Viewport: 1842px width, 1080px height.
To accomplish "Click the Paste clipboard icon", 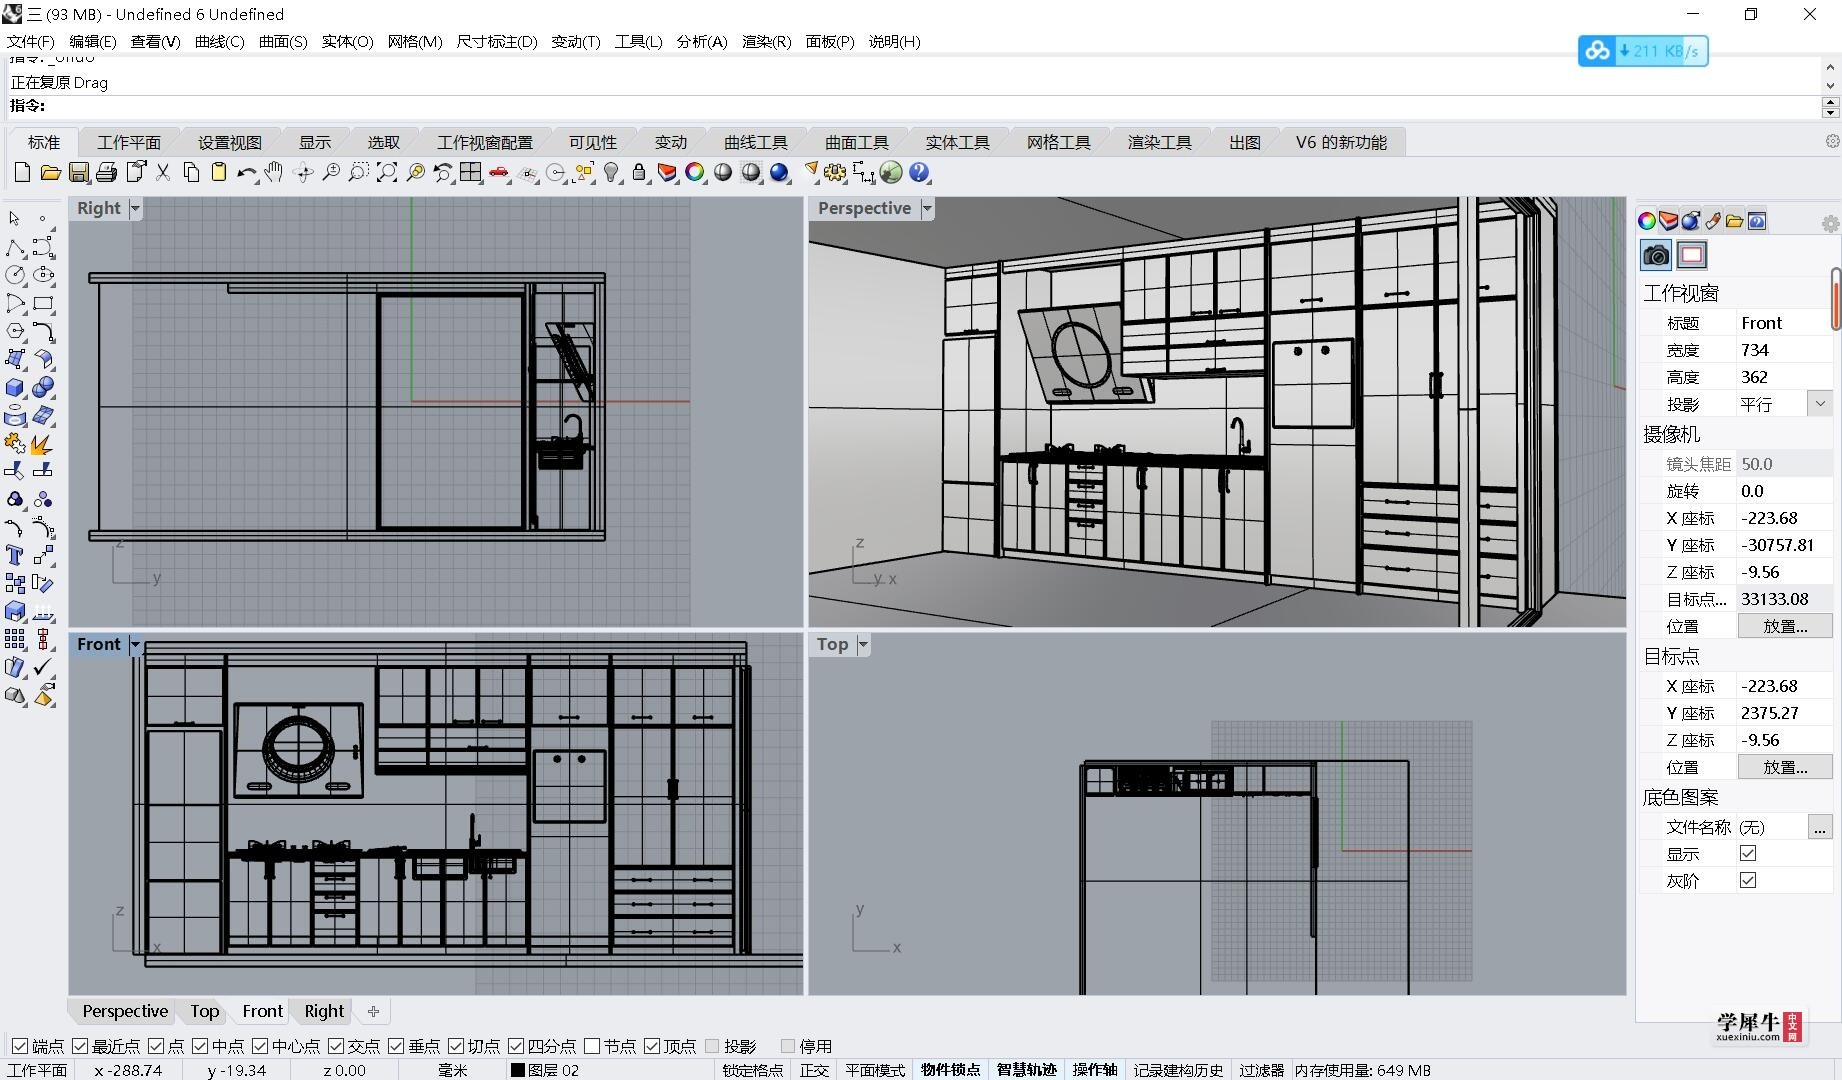I will pyautogui.click(x=219, y=173).
